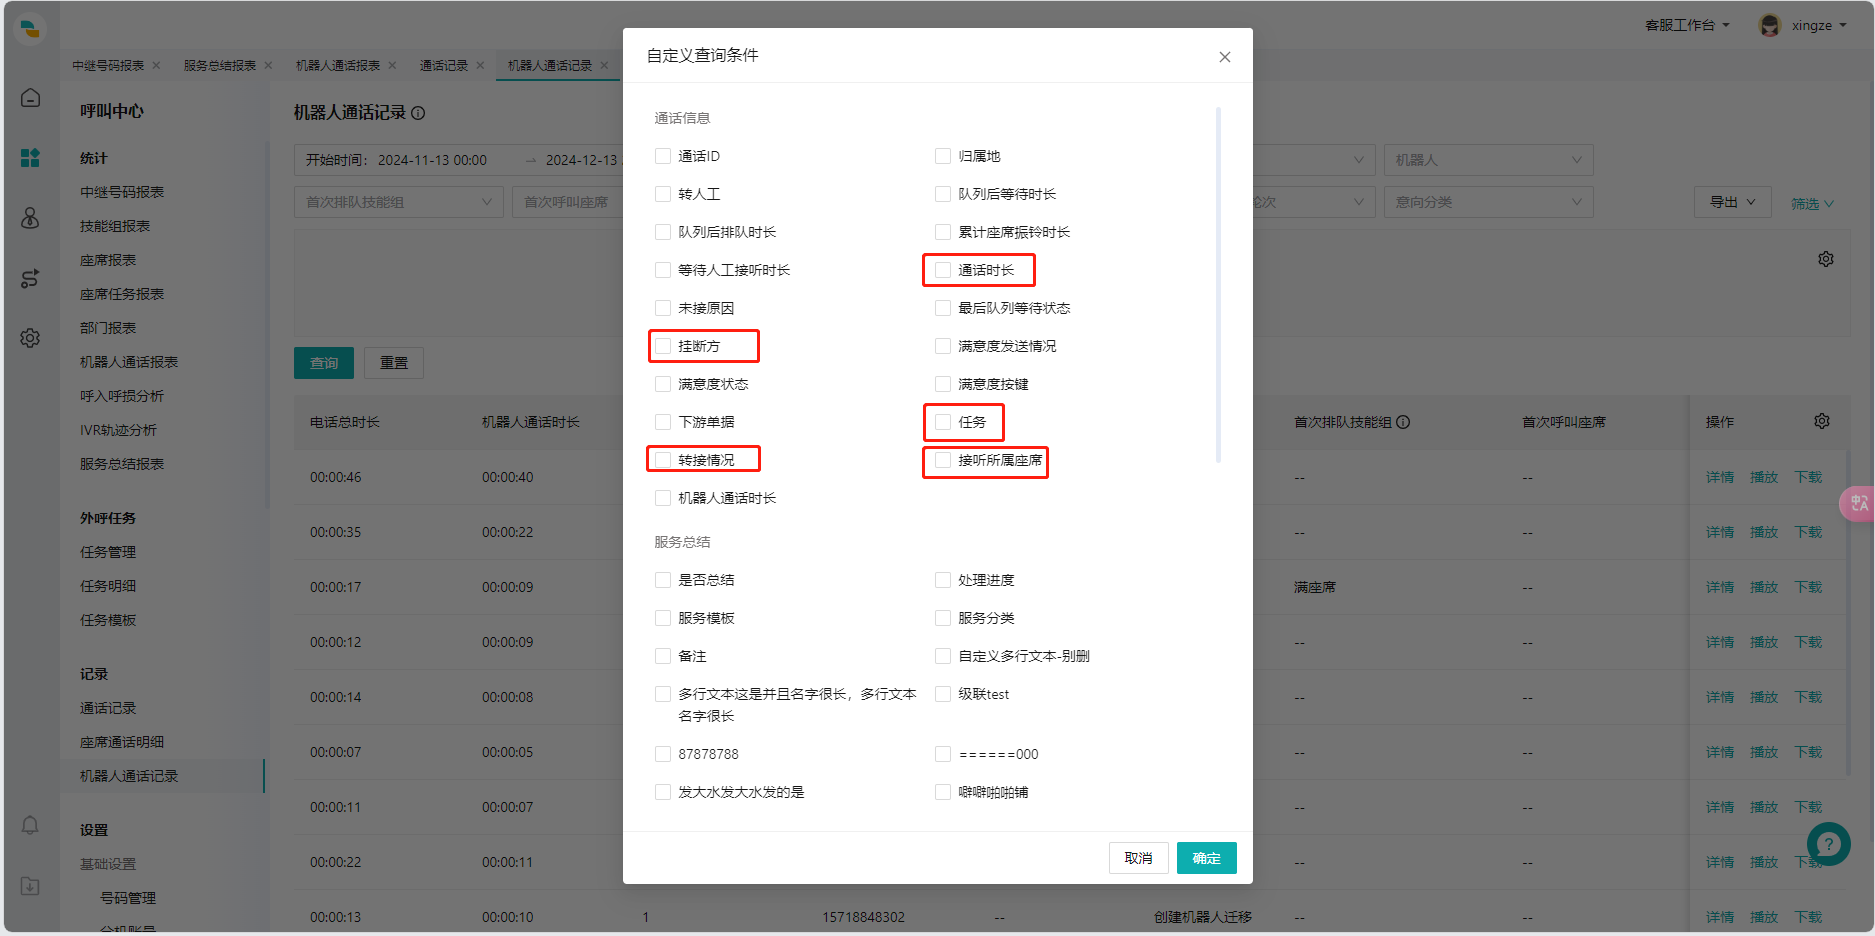Open the notification bell icon in the sidebar
The width and height of the screenshot is (1875, 936).
pos(30,825)
